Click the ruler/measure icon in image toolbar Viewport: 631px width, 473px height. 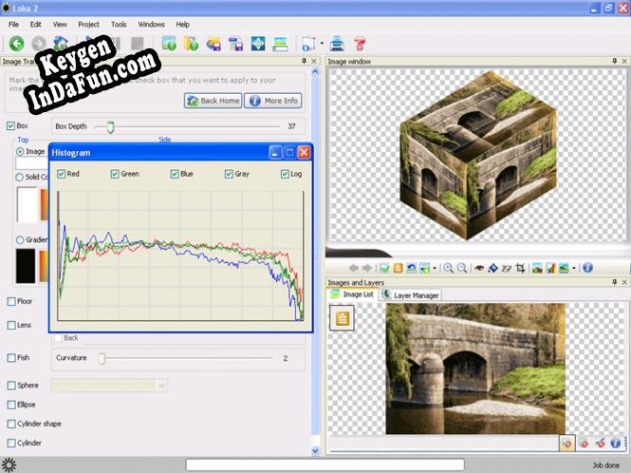pos(506,268)
